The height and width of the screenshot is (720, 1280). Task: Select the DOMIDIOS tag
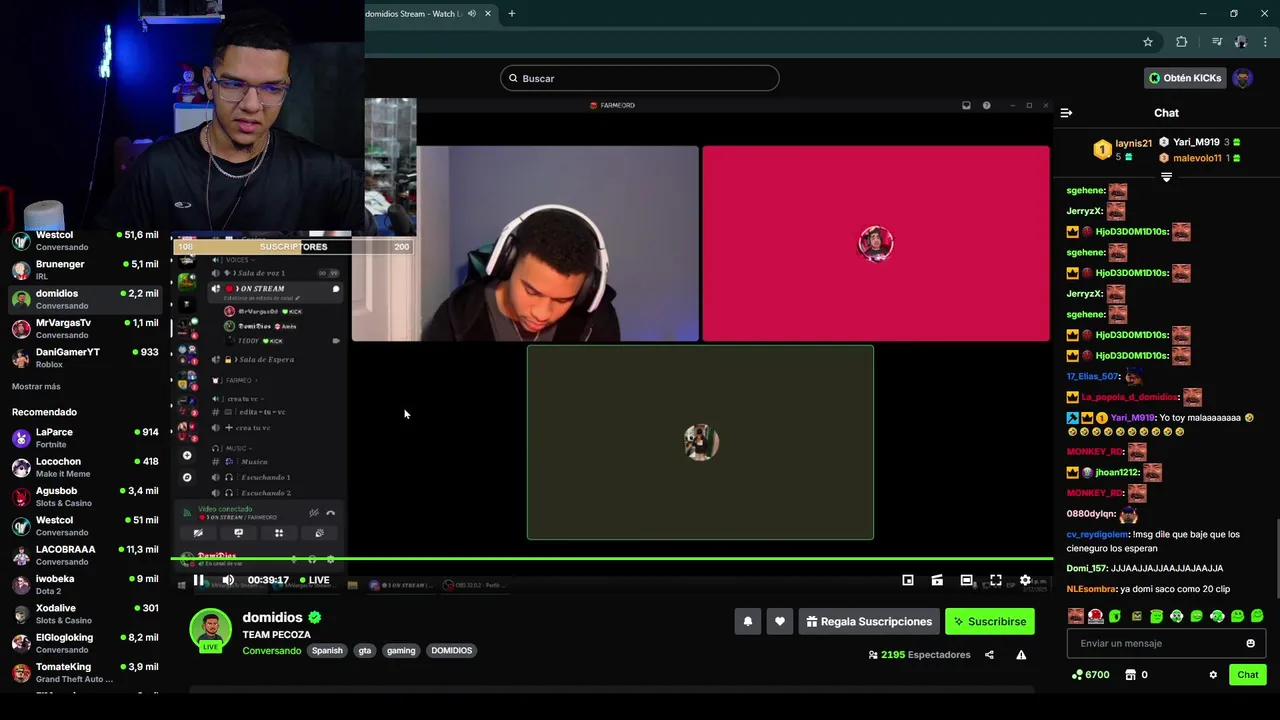tap(451, 650)
